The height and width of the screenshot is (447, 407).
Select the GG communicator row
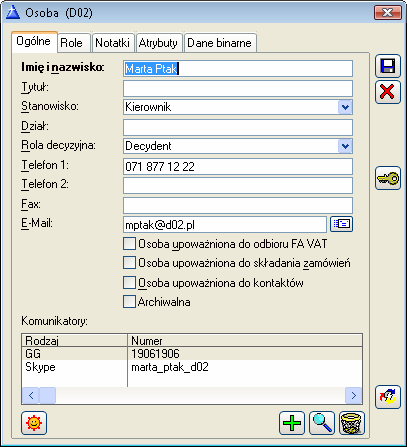point(192,353)
